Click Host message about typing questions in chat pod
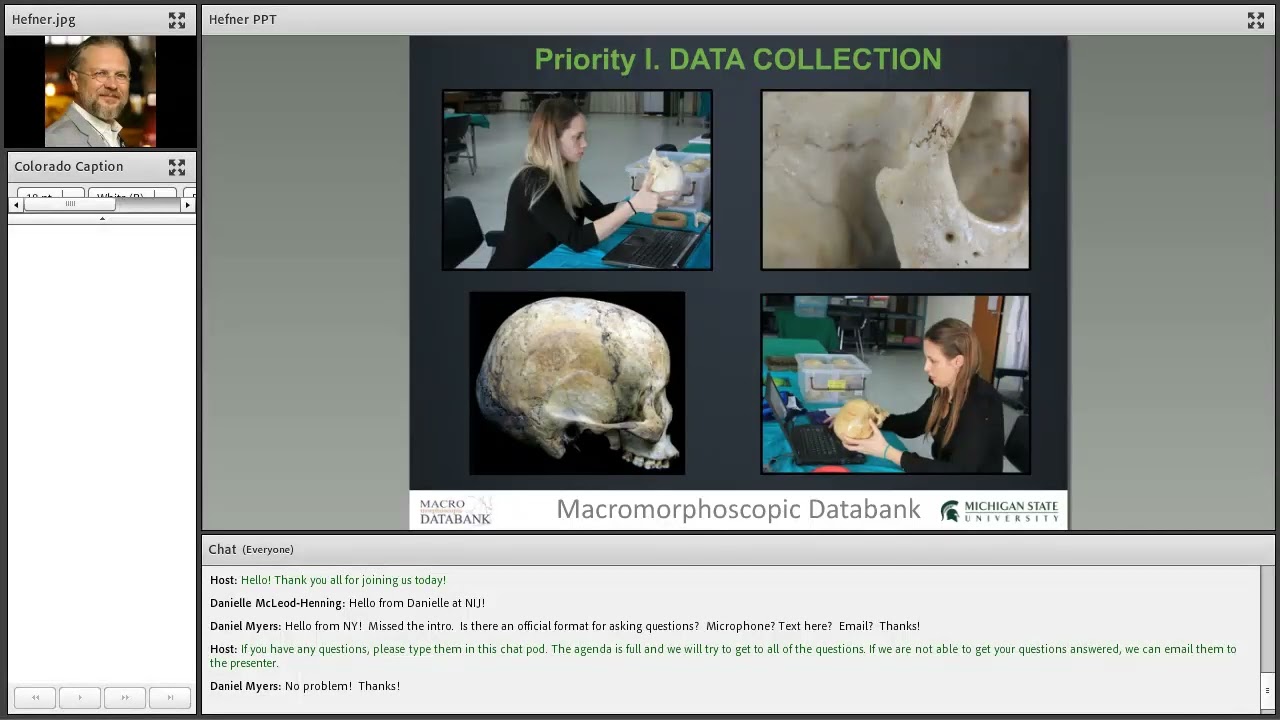The image size is (1280, 720). 723,656
